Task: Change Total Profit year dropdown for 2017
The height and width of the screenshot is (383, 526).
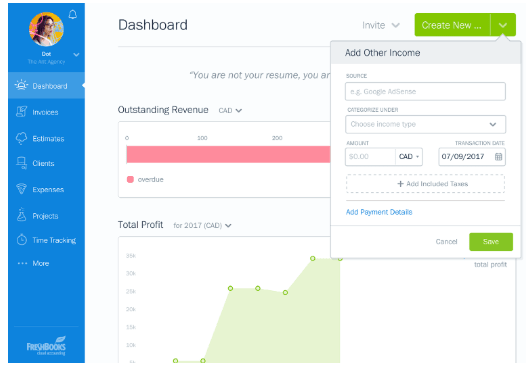Action: point(202,225)
